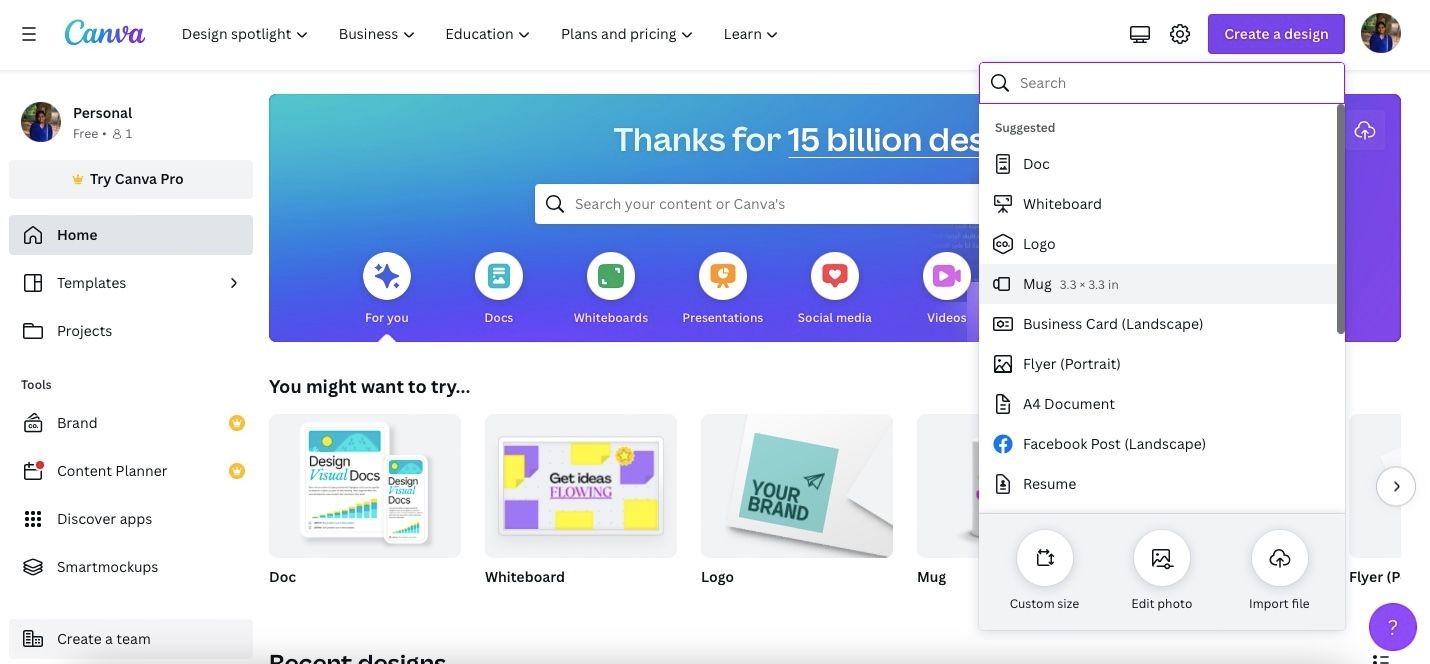The width and height of the screenshot is (1430, 664).
Task: Expand the Templates sidebar arrow
Action: point(234,283)
